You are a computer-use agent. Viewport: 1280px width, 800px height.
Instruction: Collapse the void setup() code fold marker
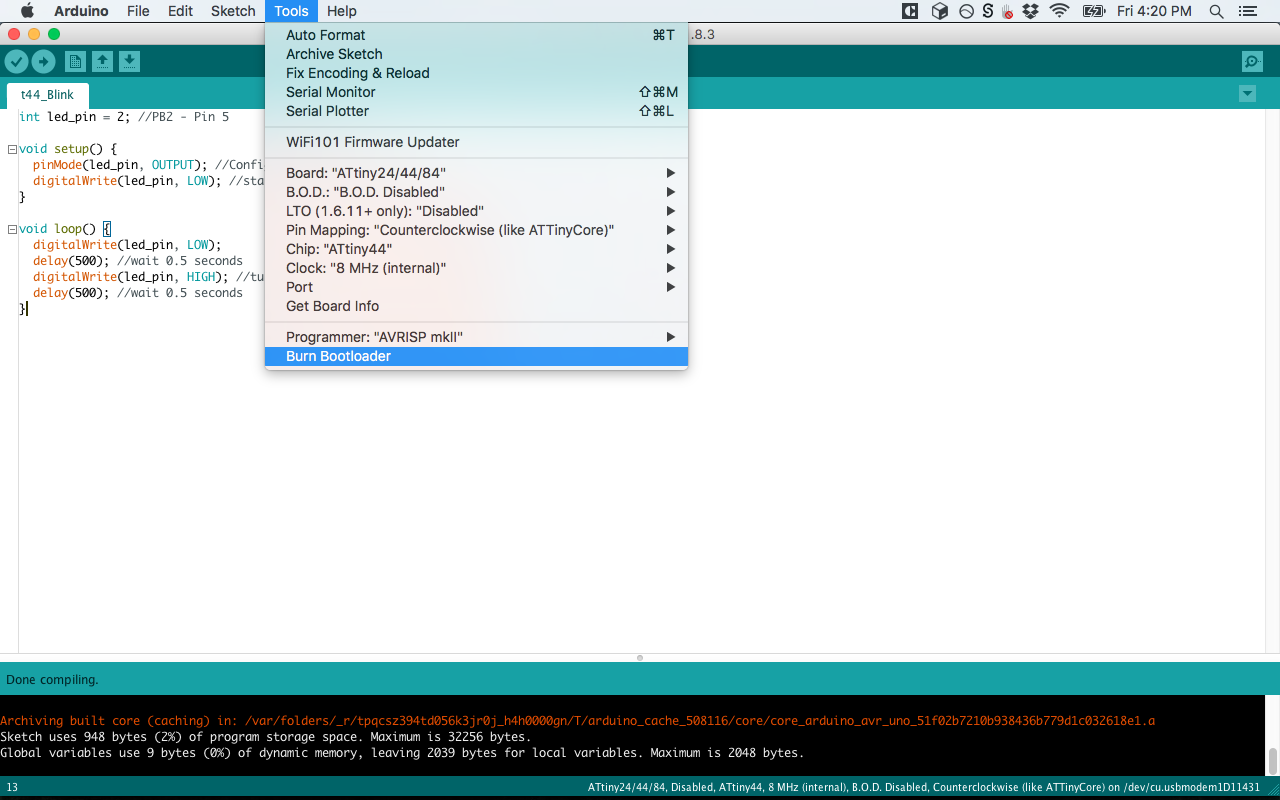point(11,149)
